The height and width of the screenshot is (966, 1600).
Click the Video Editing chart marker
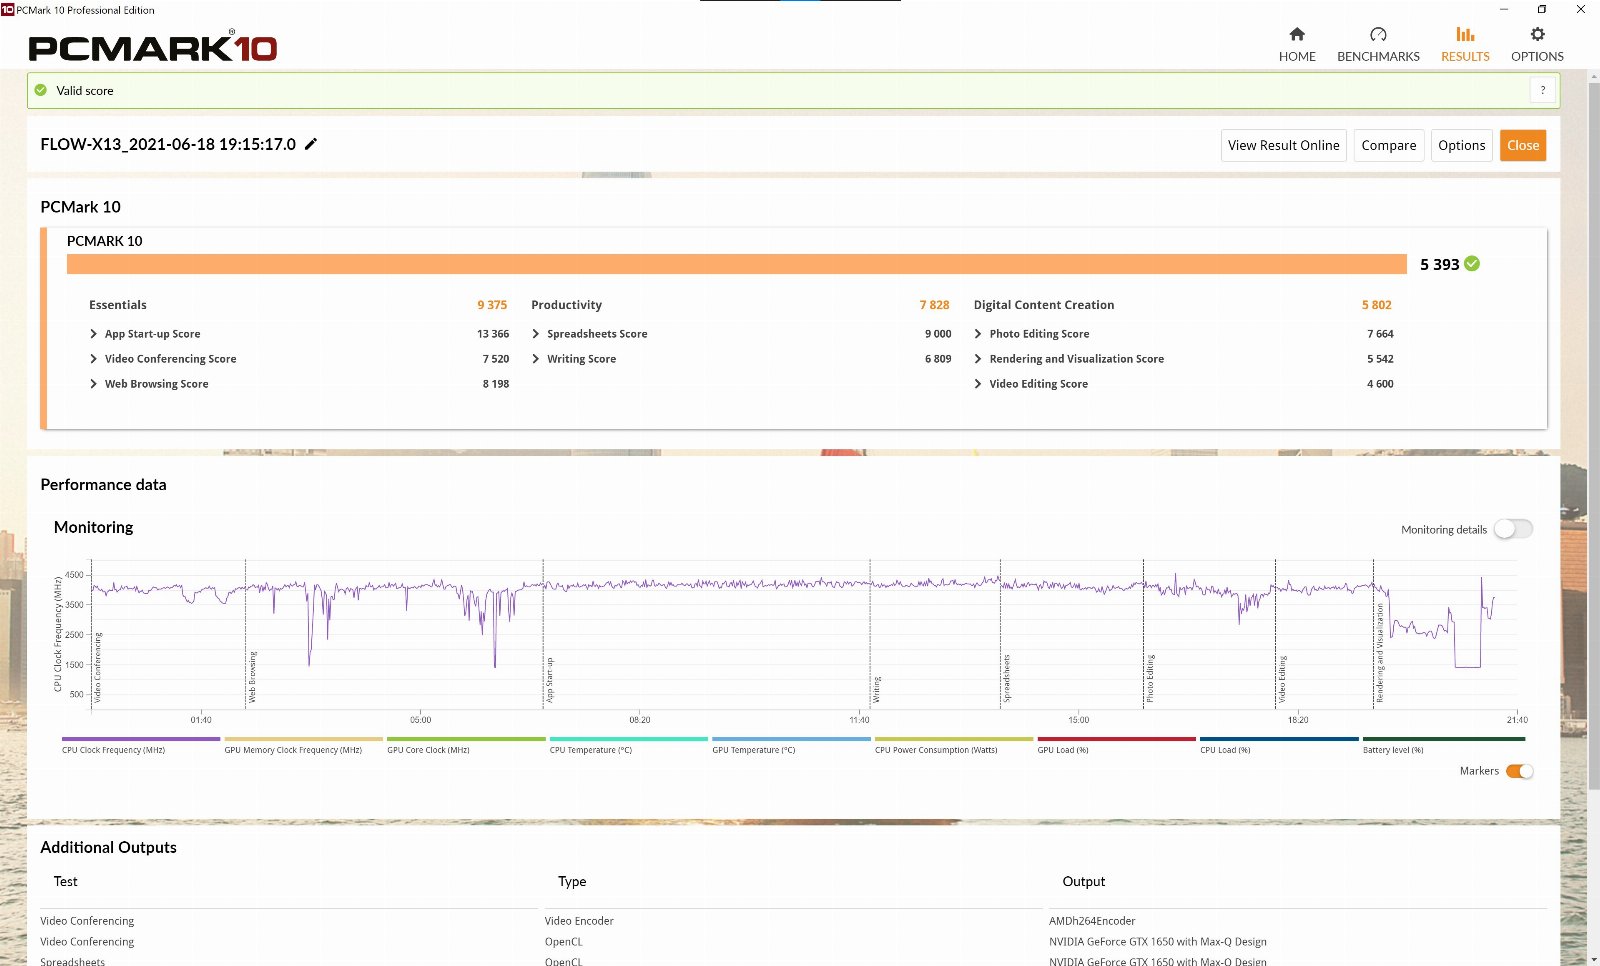1282,679
